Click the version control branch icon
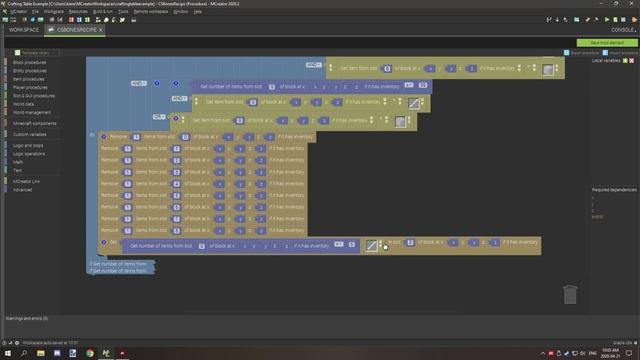Screen dimensions: 640x360 point(549,20)
